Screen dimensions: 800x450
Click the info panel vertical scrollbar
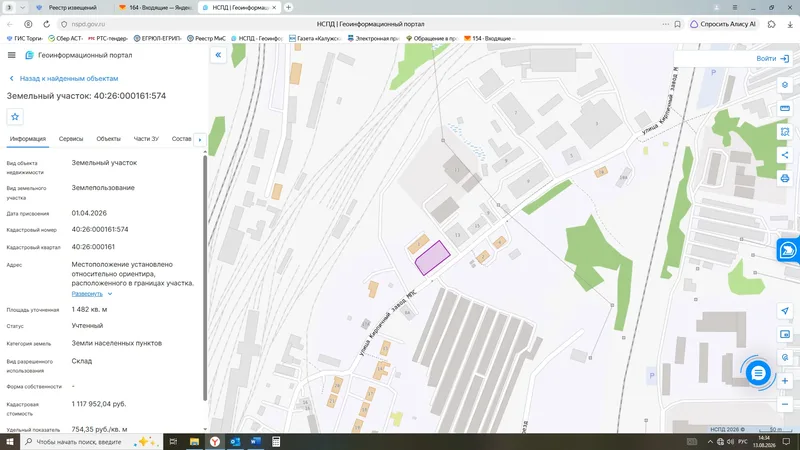point(205,276)
